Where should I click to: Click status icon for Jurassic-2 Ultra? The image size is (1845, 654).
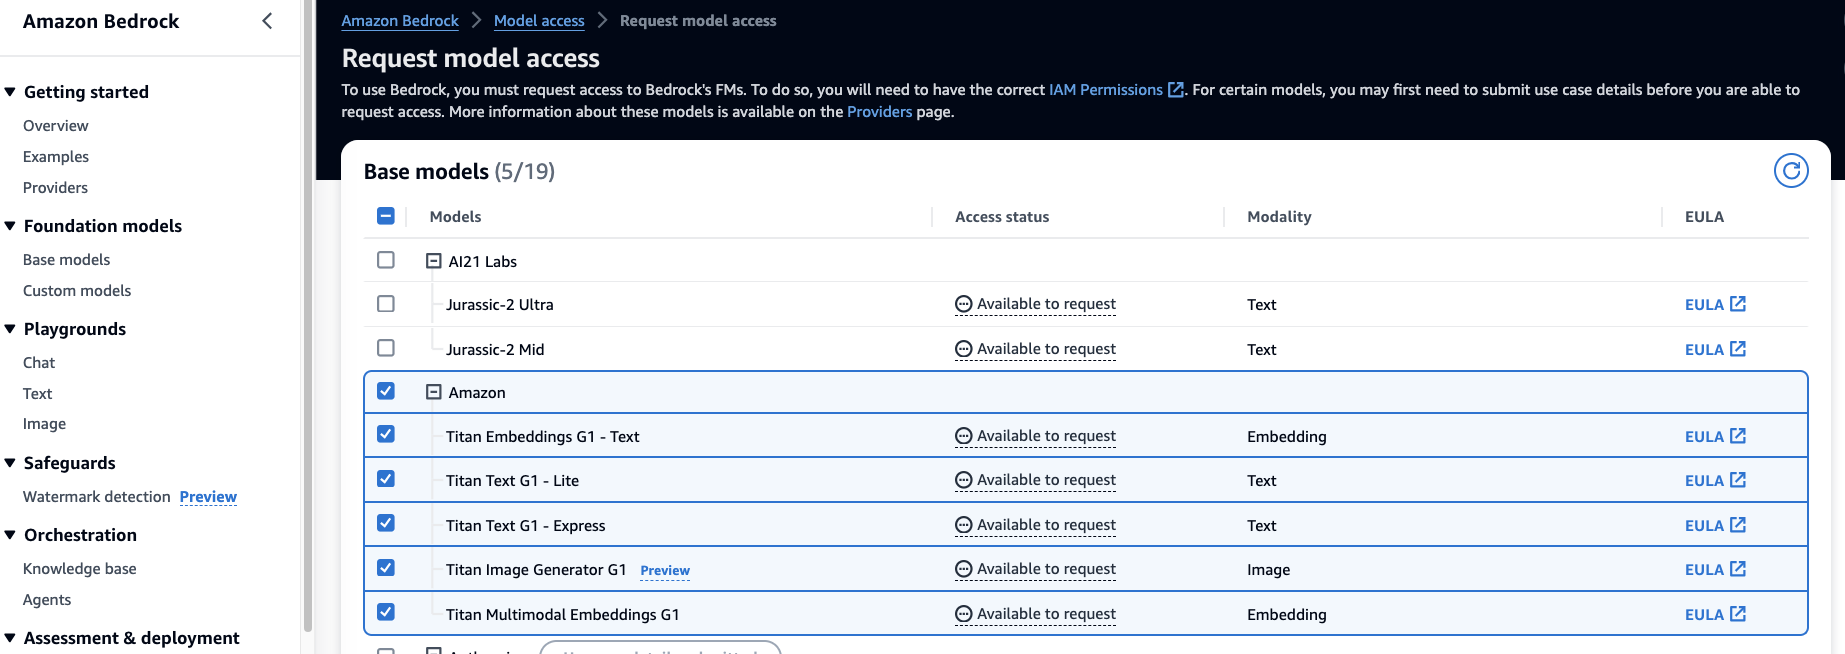click(963, 304)
